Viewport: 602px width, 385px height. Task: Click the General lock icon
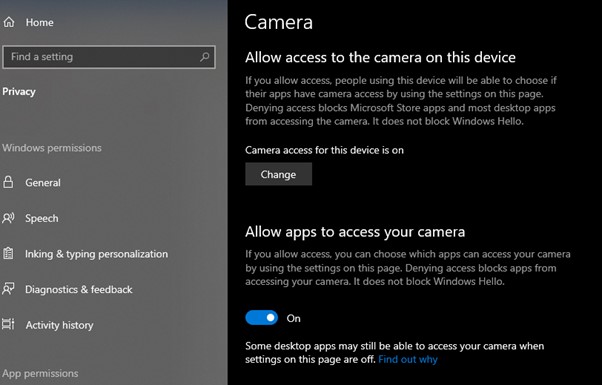point(8,182)
